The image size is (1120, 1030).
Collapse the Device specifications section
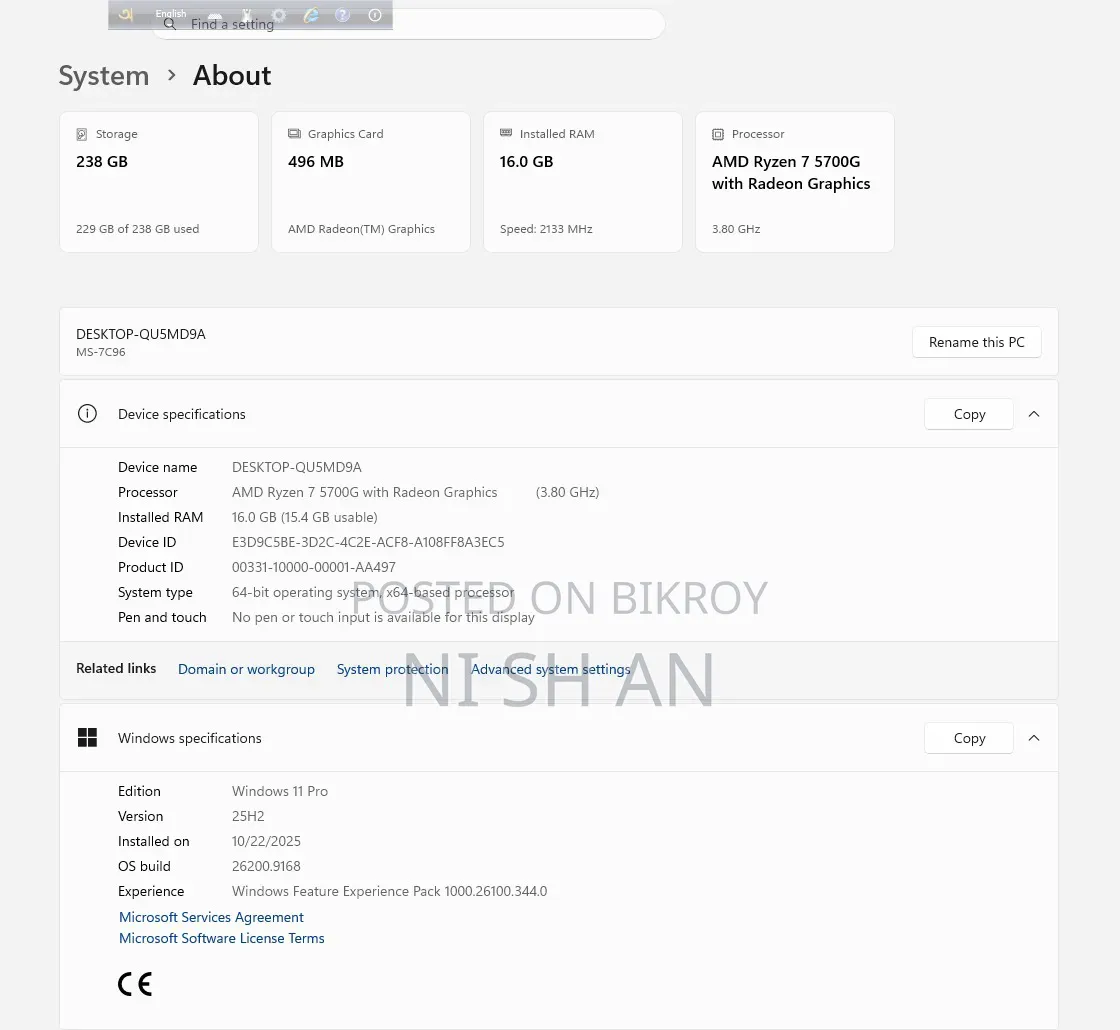[x=1034, y=414]
